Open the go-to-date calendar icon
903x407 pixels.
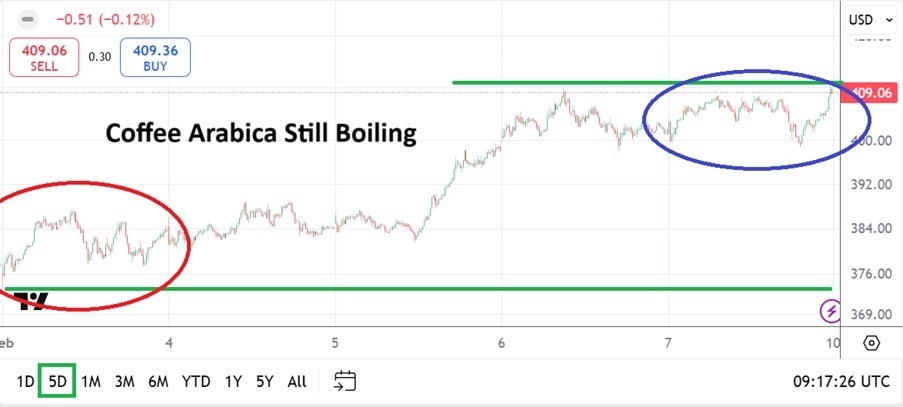pyautogui.click(x=345, y=381)
